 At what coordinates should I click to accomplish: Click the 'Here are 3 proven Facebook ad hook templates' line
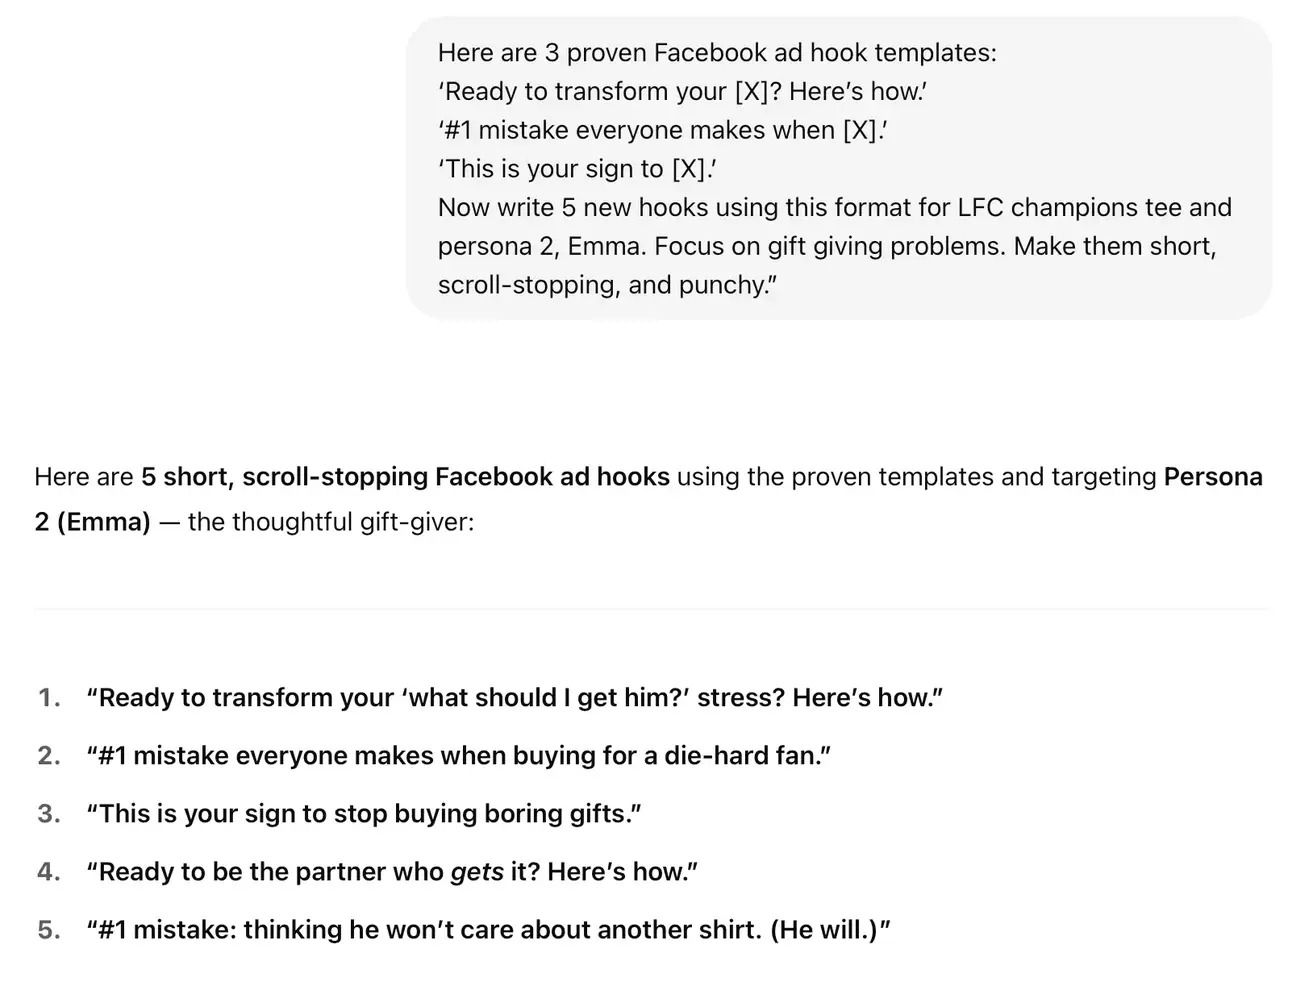pos(717,52)
